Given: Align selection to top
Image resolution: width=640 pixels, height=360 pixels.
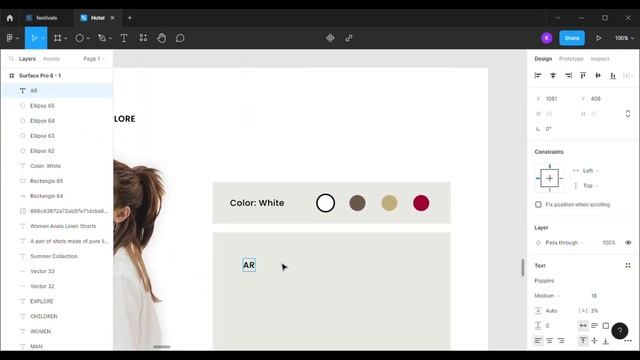Looking at the screenshot, I should [583, 76].
